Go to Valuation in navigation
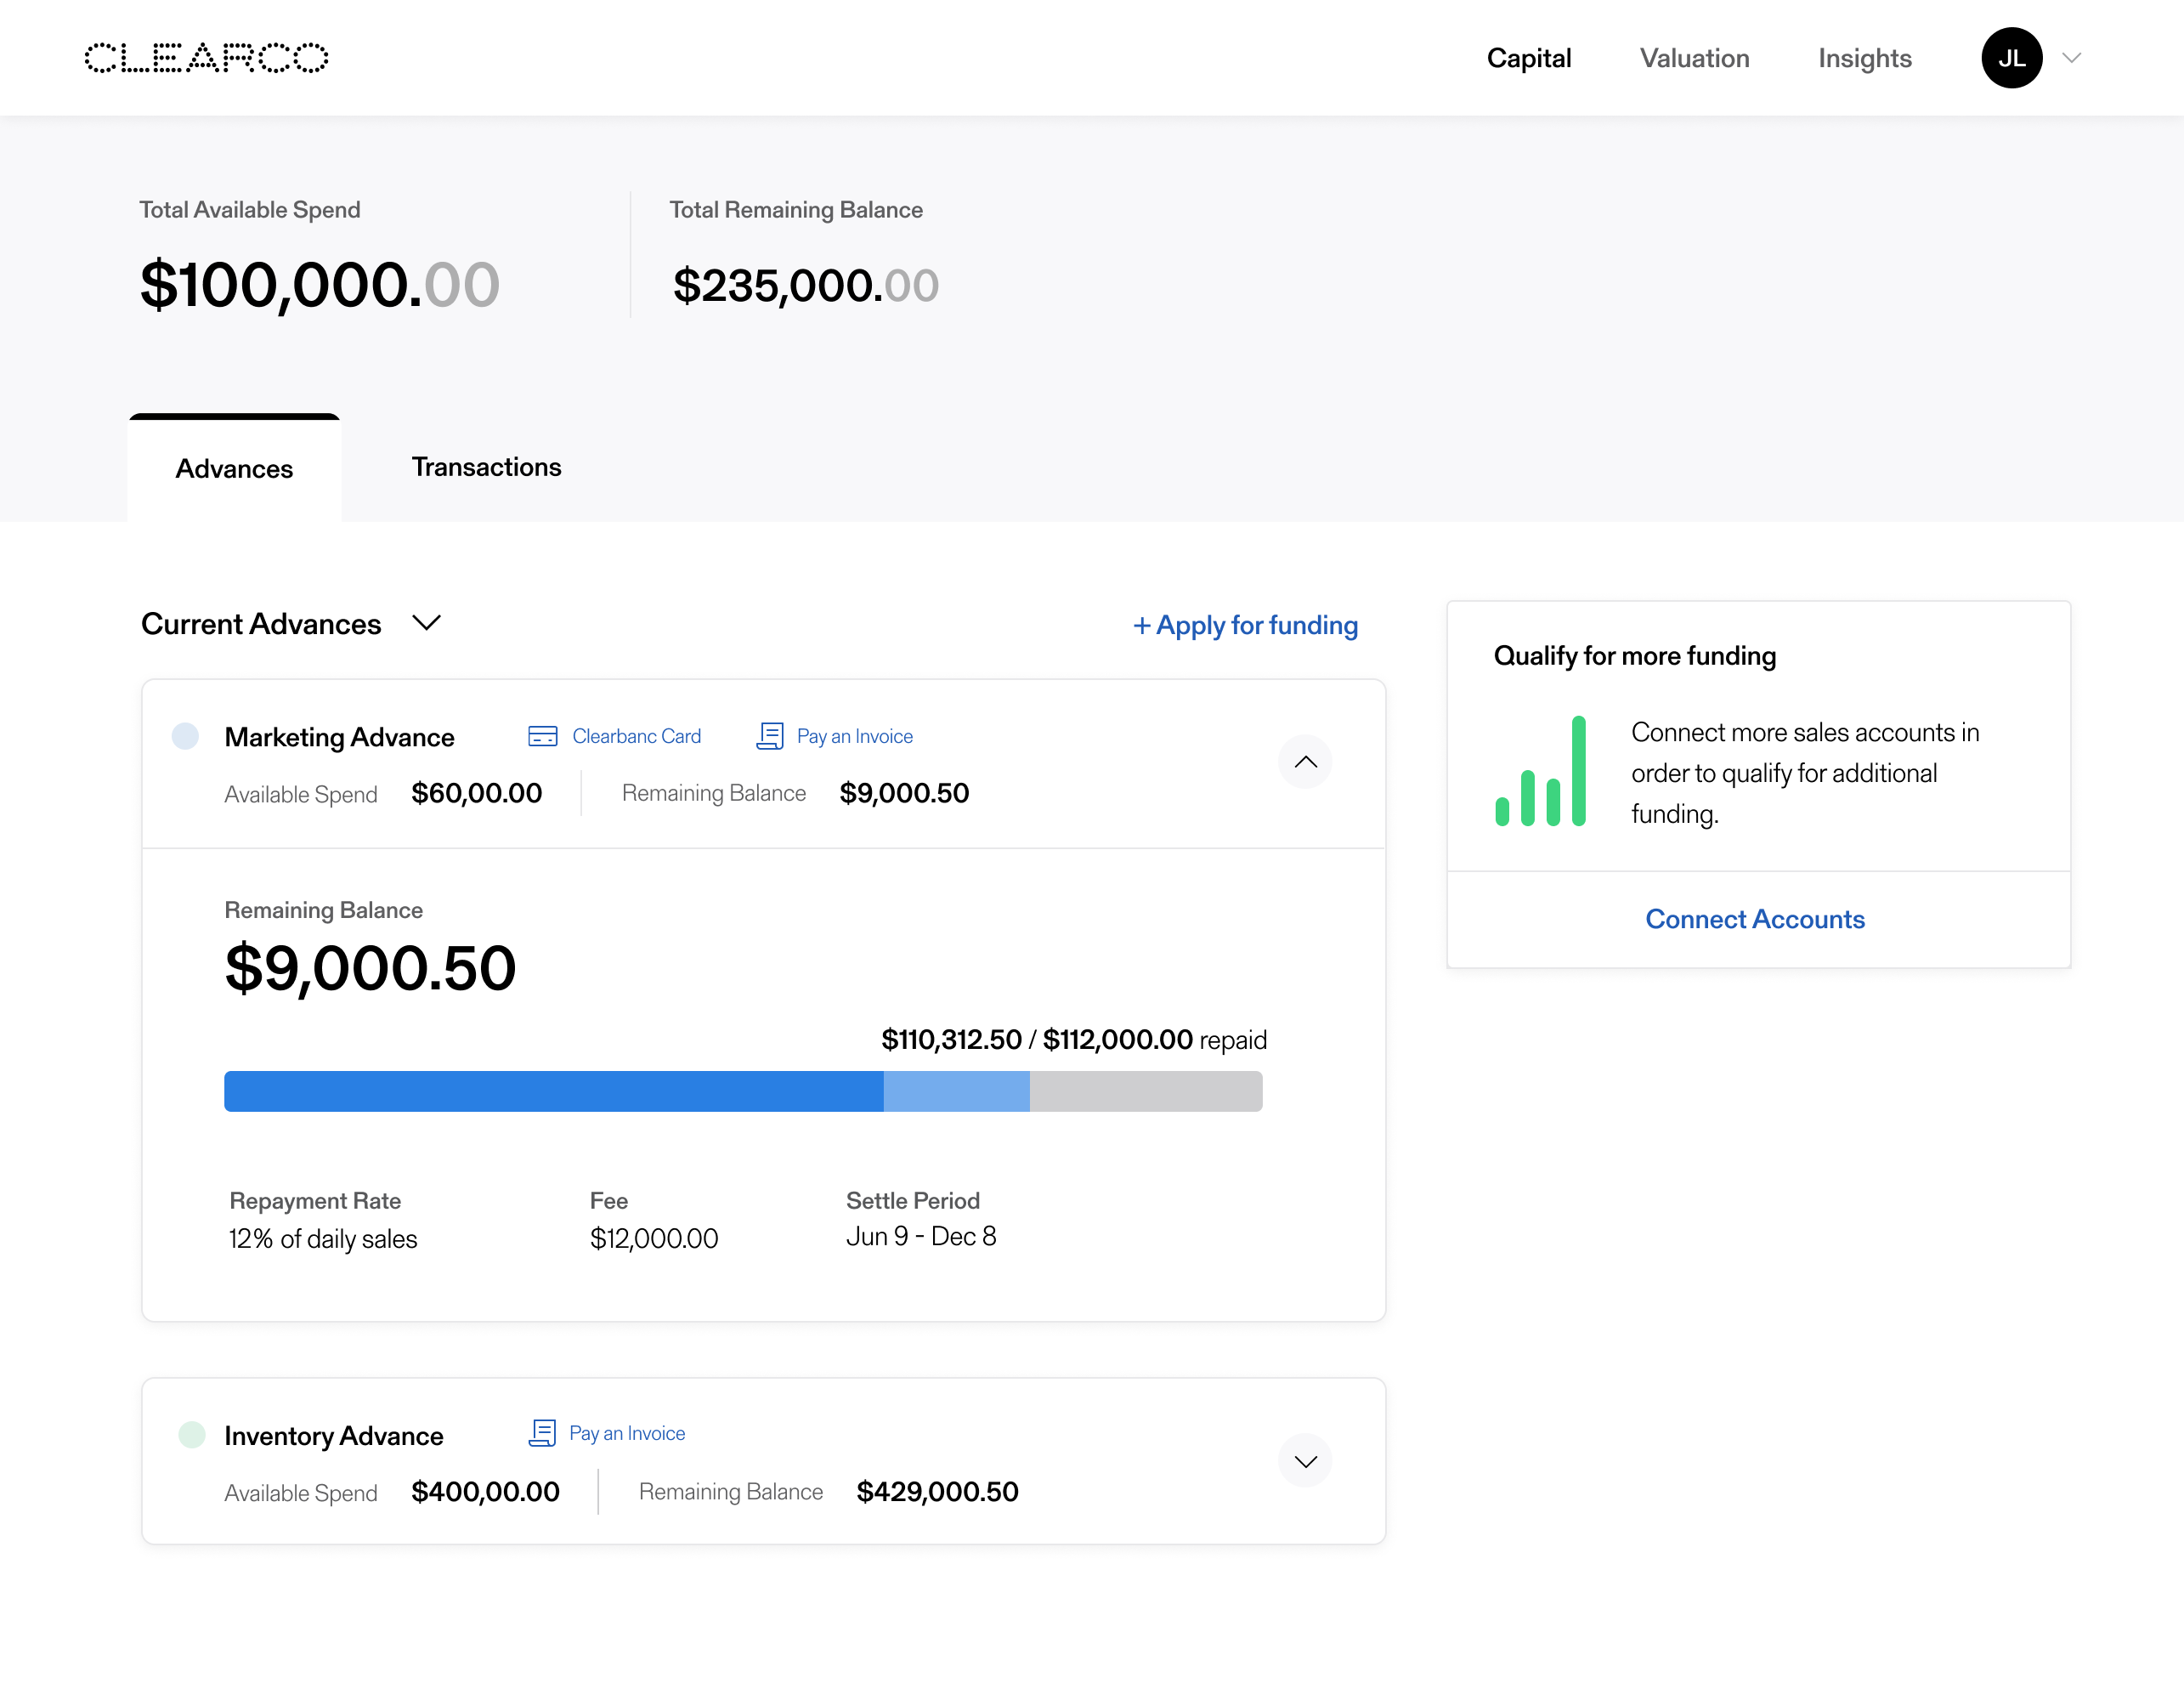2184x1700 pixels. point(1694,58)
